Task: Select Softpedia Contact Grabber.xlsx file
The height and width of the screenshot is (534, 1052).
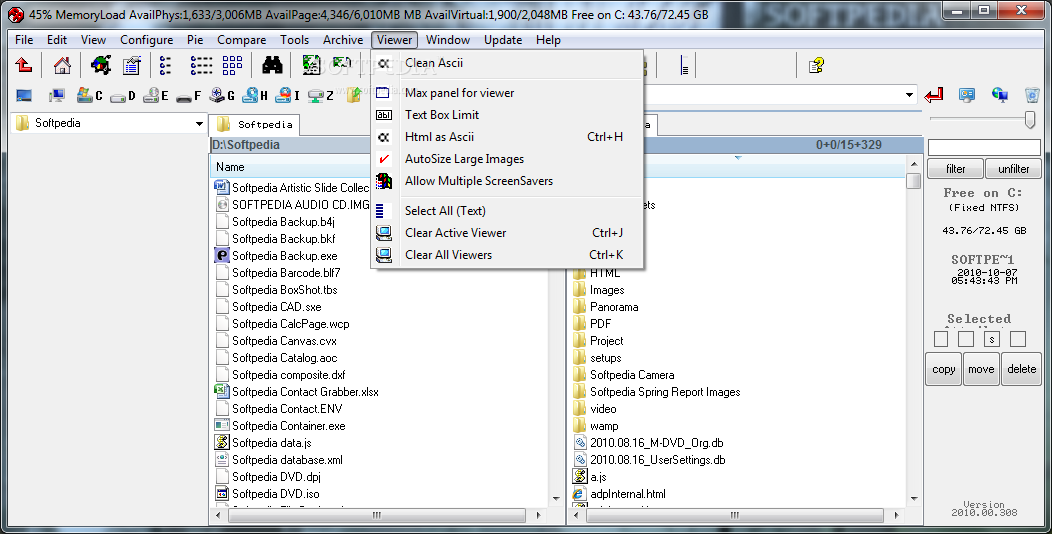Action: tap(305, 392)
